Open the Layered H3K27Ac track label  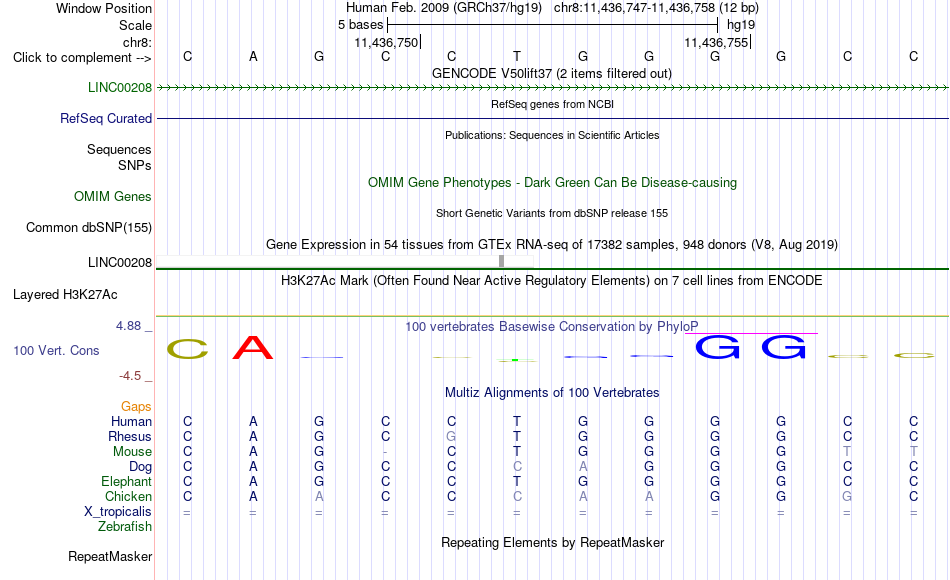65,295
